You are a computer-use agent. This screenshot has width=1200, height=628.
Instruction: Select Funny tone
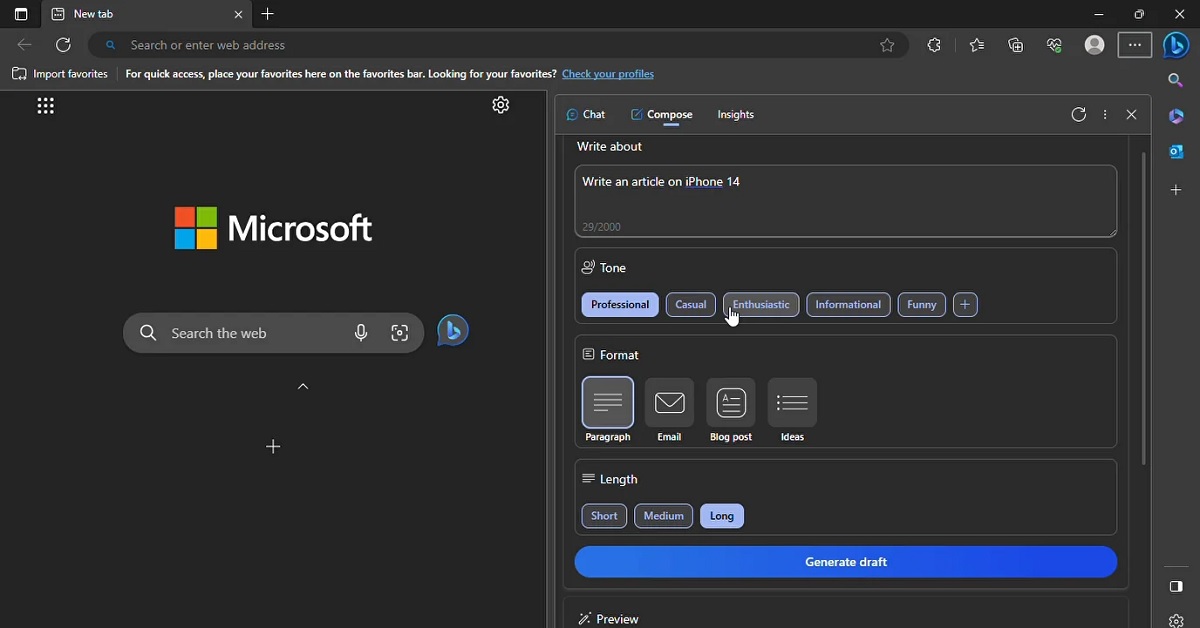pyautogui.click(x=922, y=305)
